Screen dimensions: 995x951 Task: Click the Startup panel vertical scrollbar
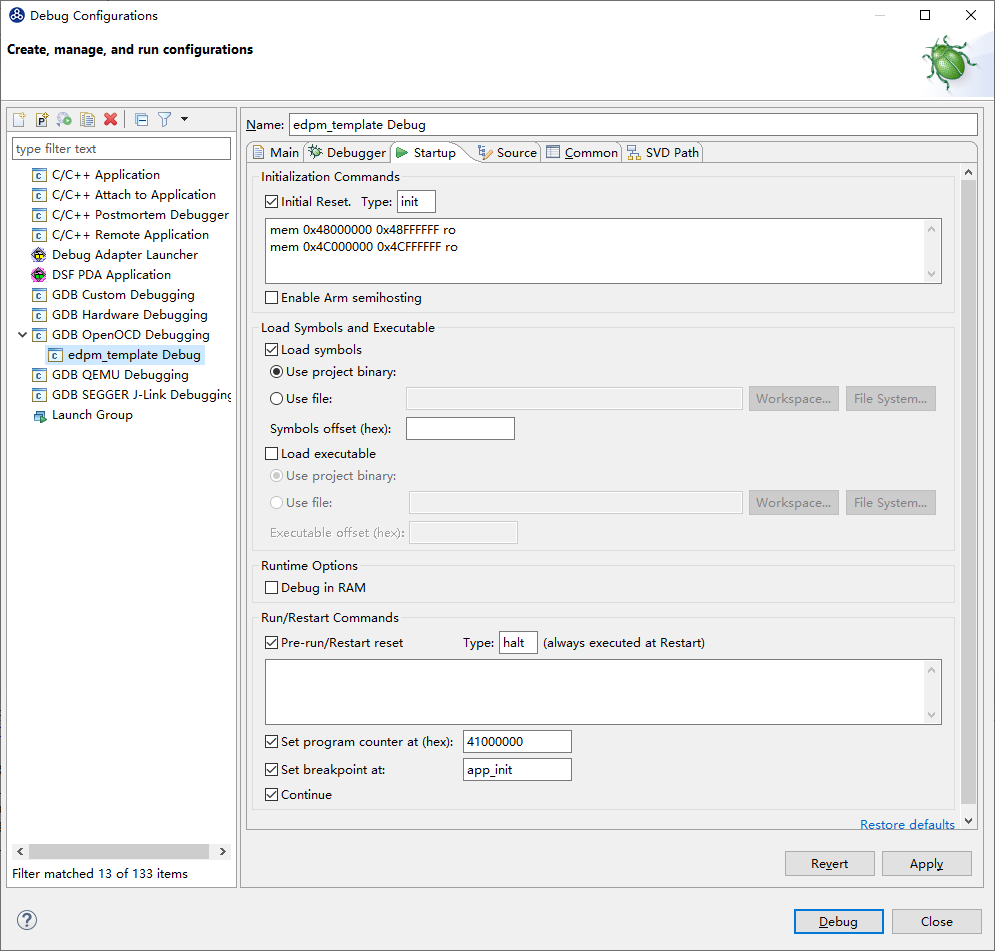(968, 492)
